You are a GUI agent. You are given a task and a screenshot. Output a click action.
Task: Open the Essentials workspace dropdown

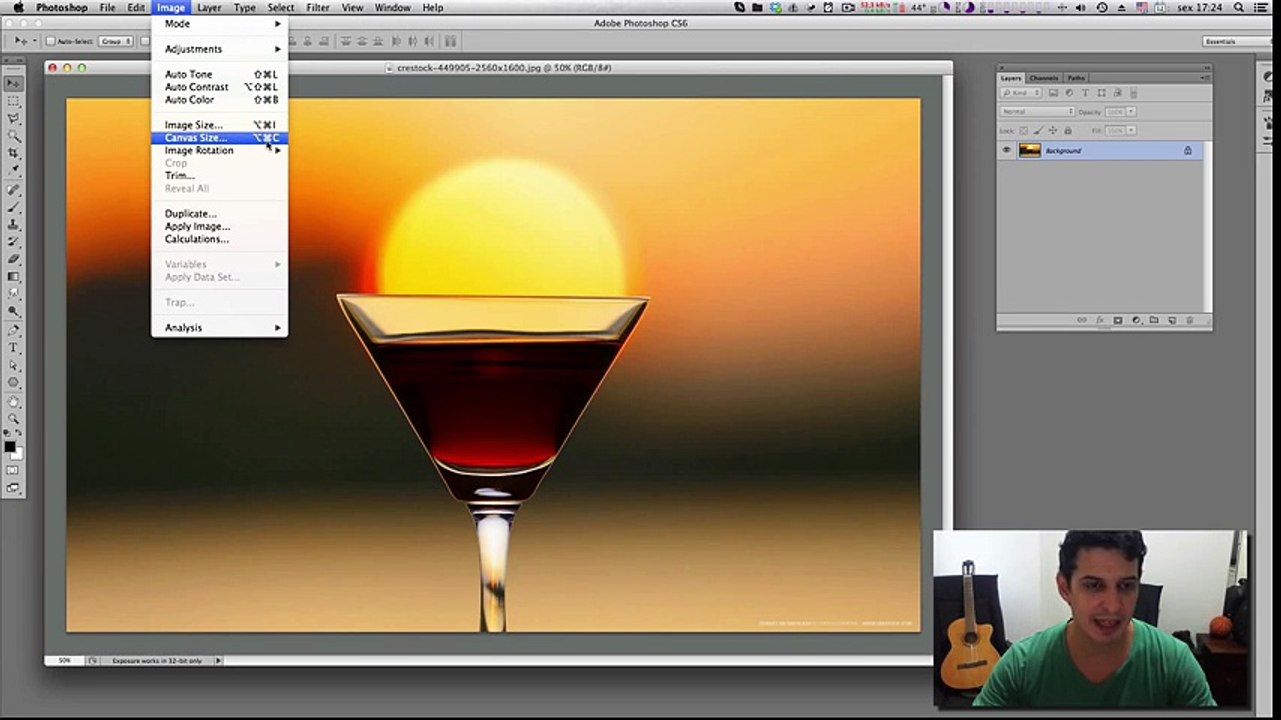pos(1237,41)
